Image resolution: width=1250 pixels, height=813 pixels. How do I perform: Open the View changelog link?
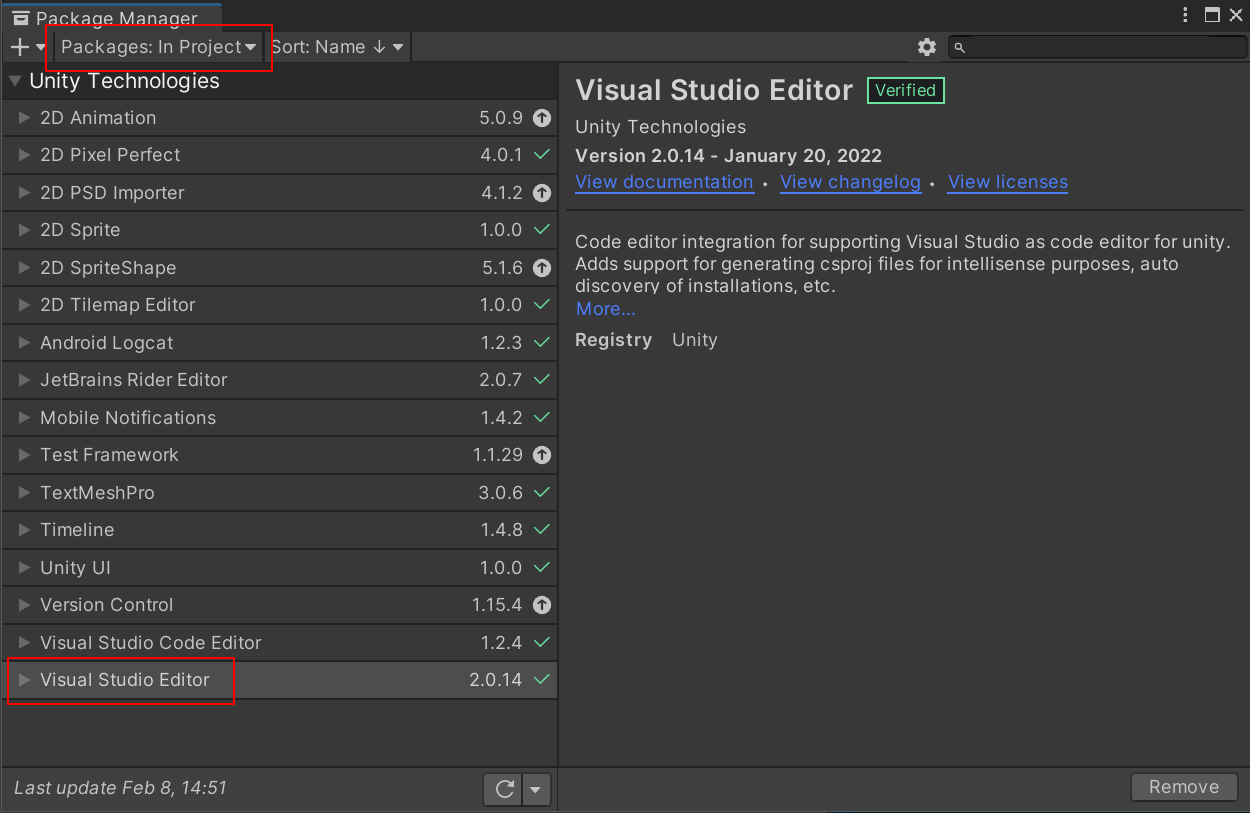(850, 182)
